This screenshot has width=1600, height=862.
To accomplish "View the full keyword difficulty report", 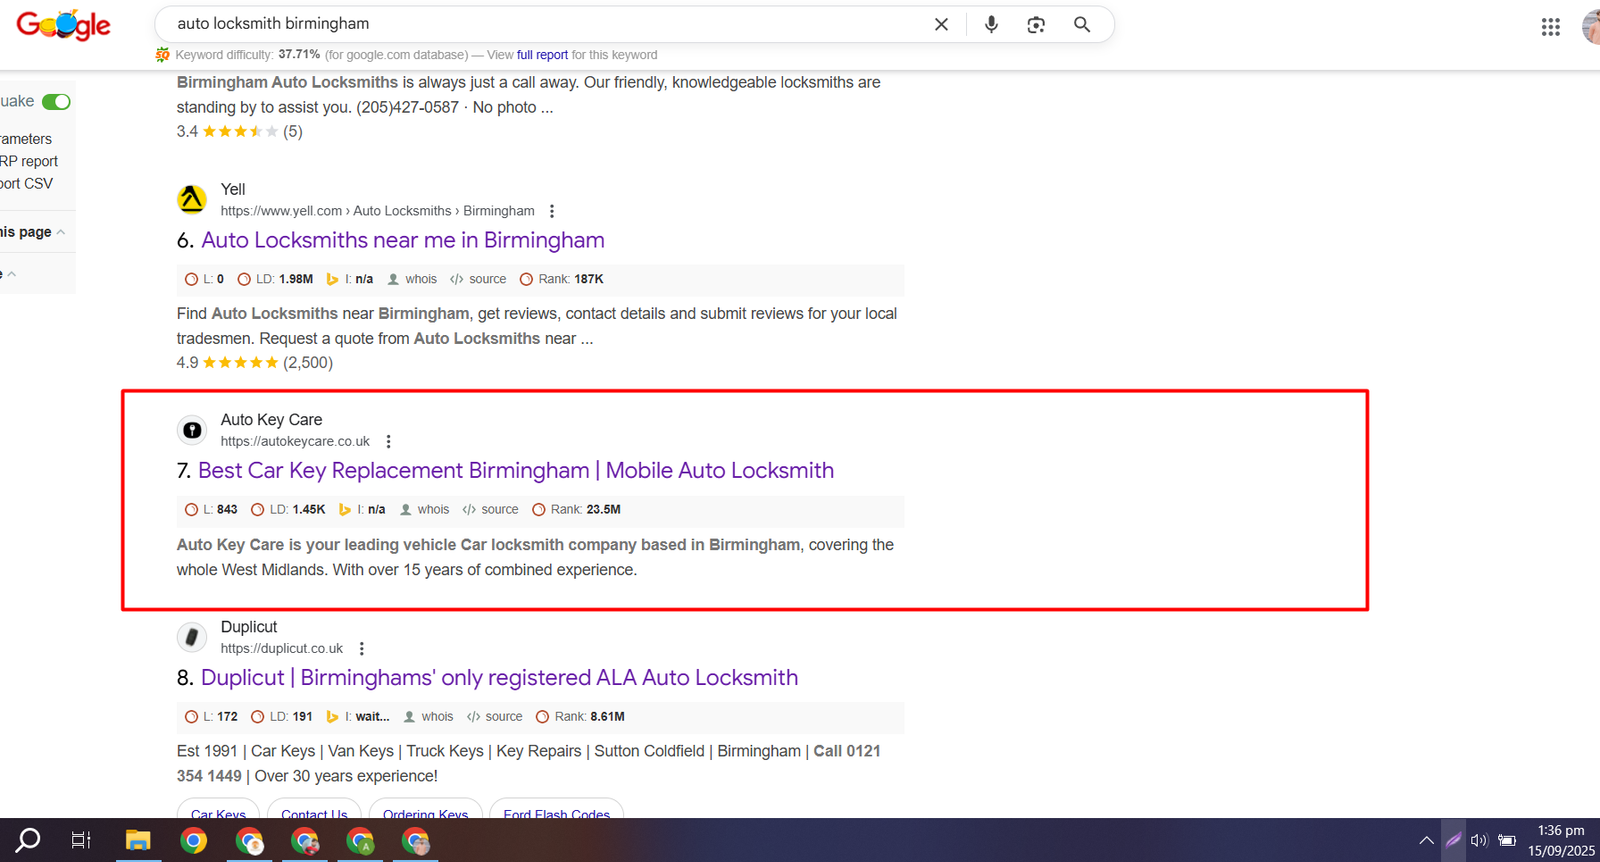I will (542, 55).
